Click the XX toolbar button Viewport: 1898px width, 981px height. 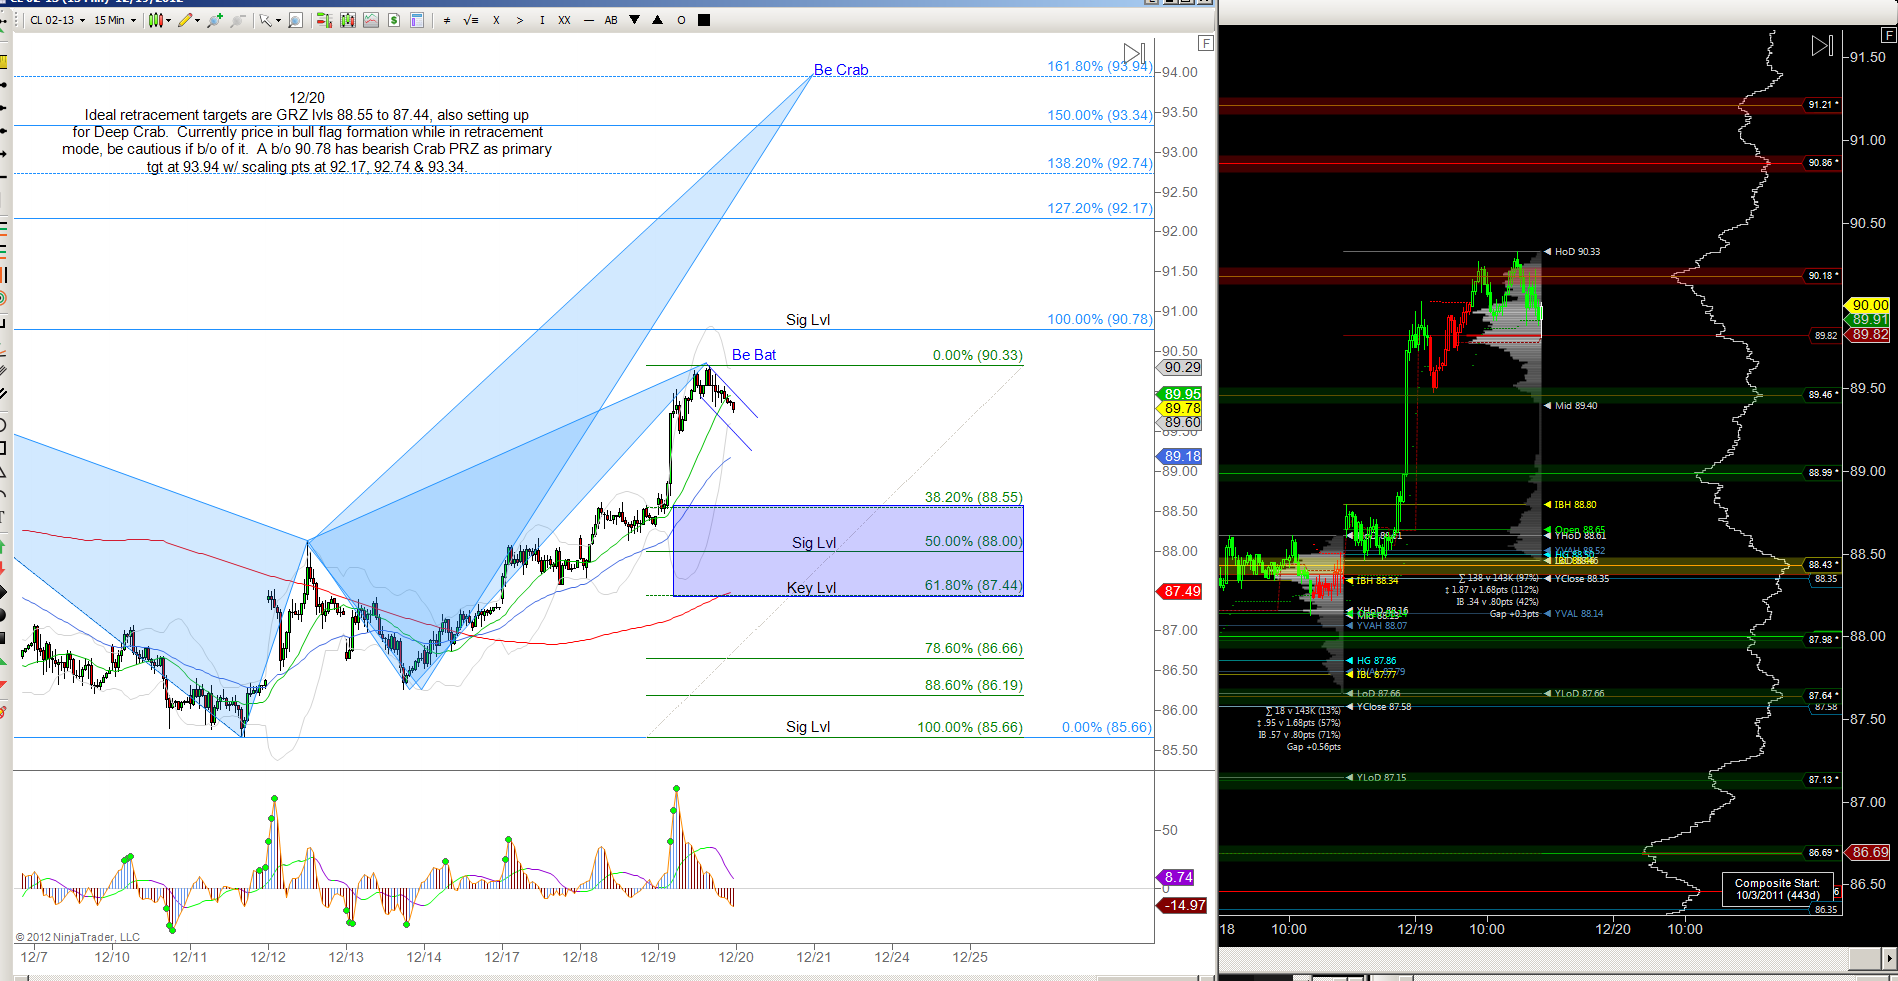[x=565, y=20]
